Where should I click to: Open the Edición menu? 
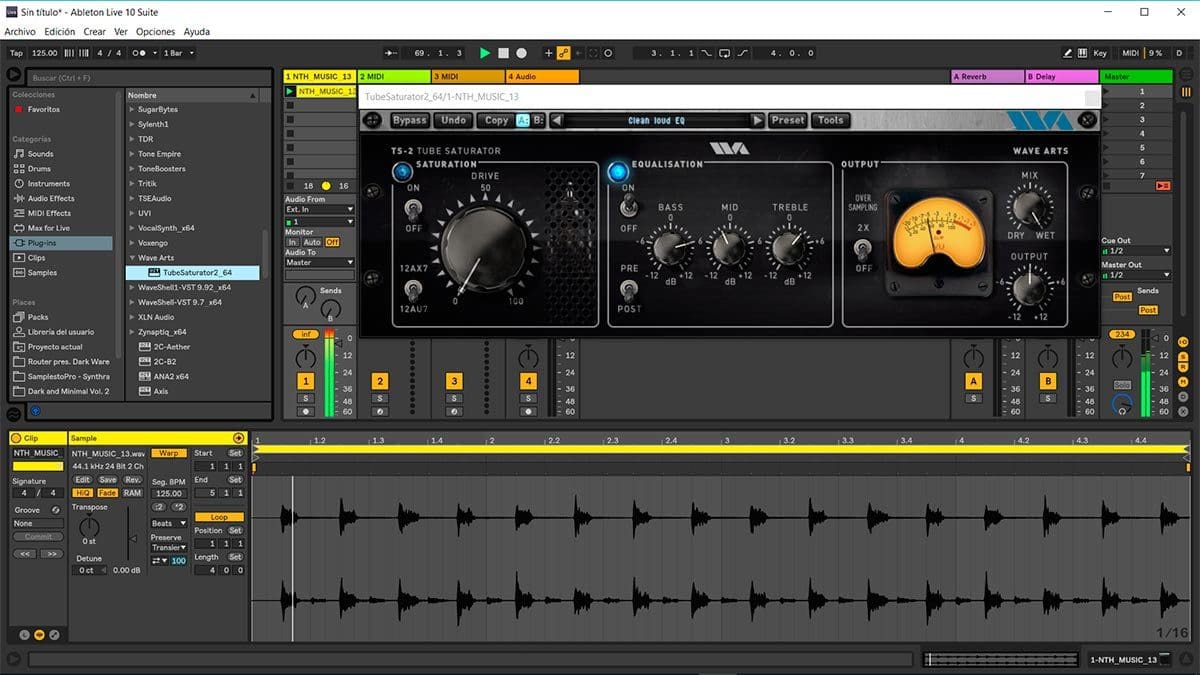[x=59, y=32]
